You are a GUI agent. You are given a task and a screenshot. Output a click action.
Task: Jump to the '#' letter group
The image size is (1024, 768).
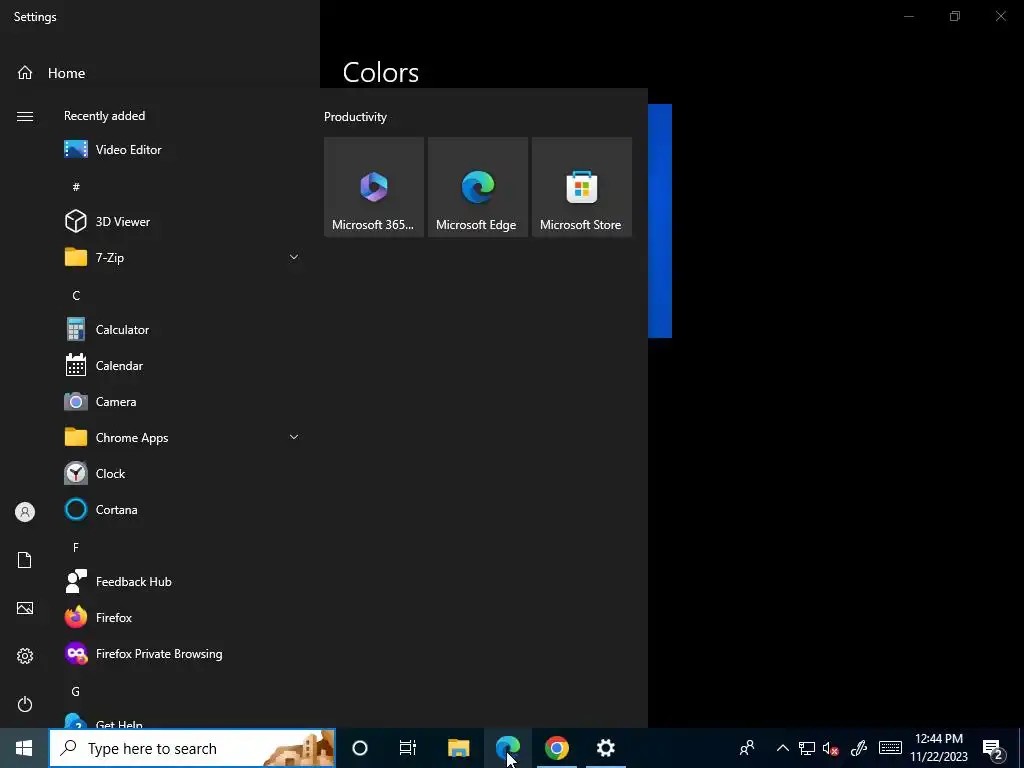click(76, 187)
